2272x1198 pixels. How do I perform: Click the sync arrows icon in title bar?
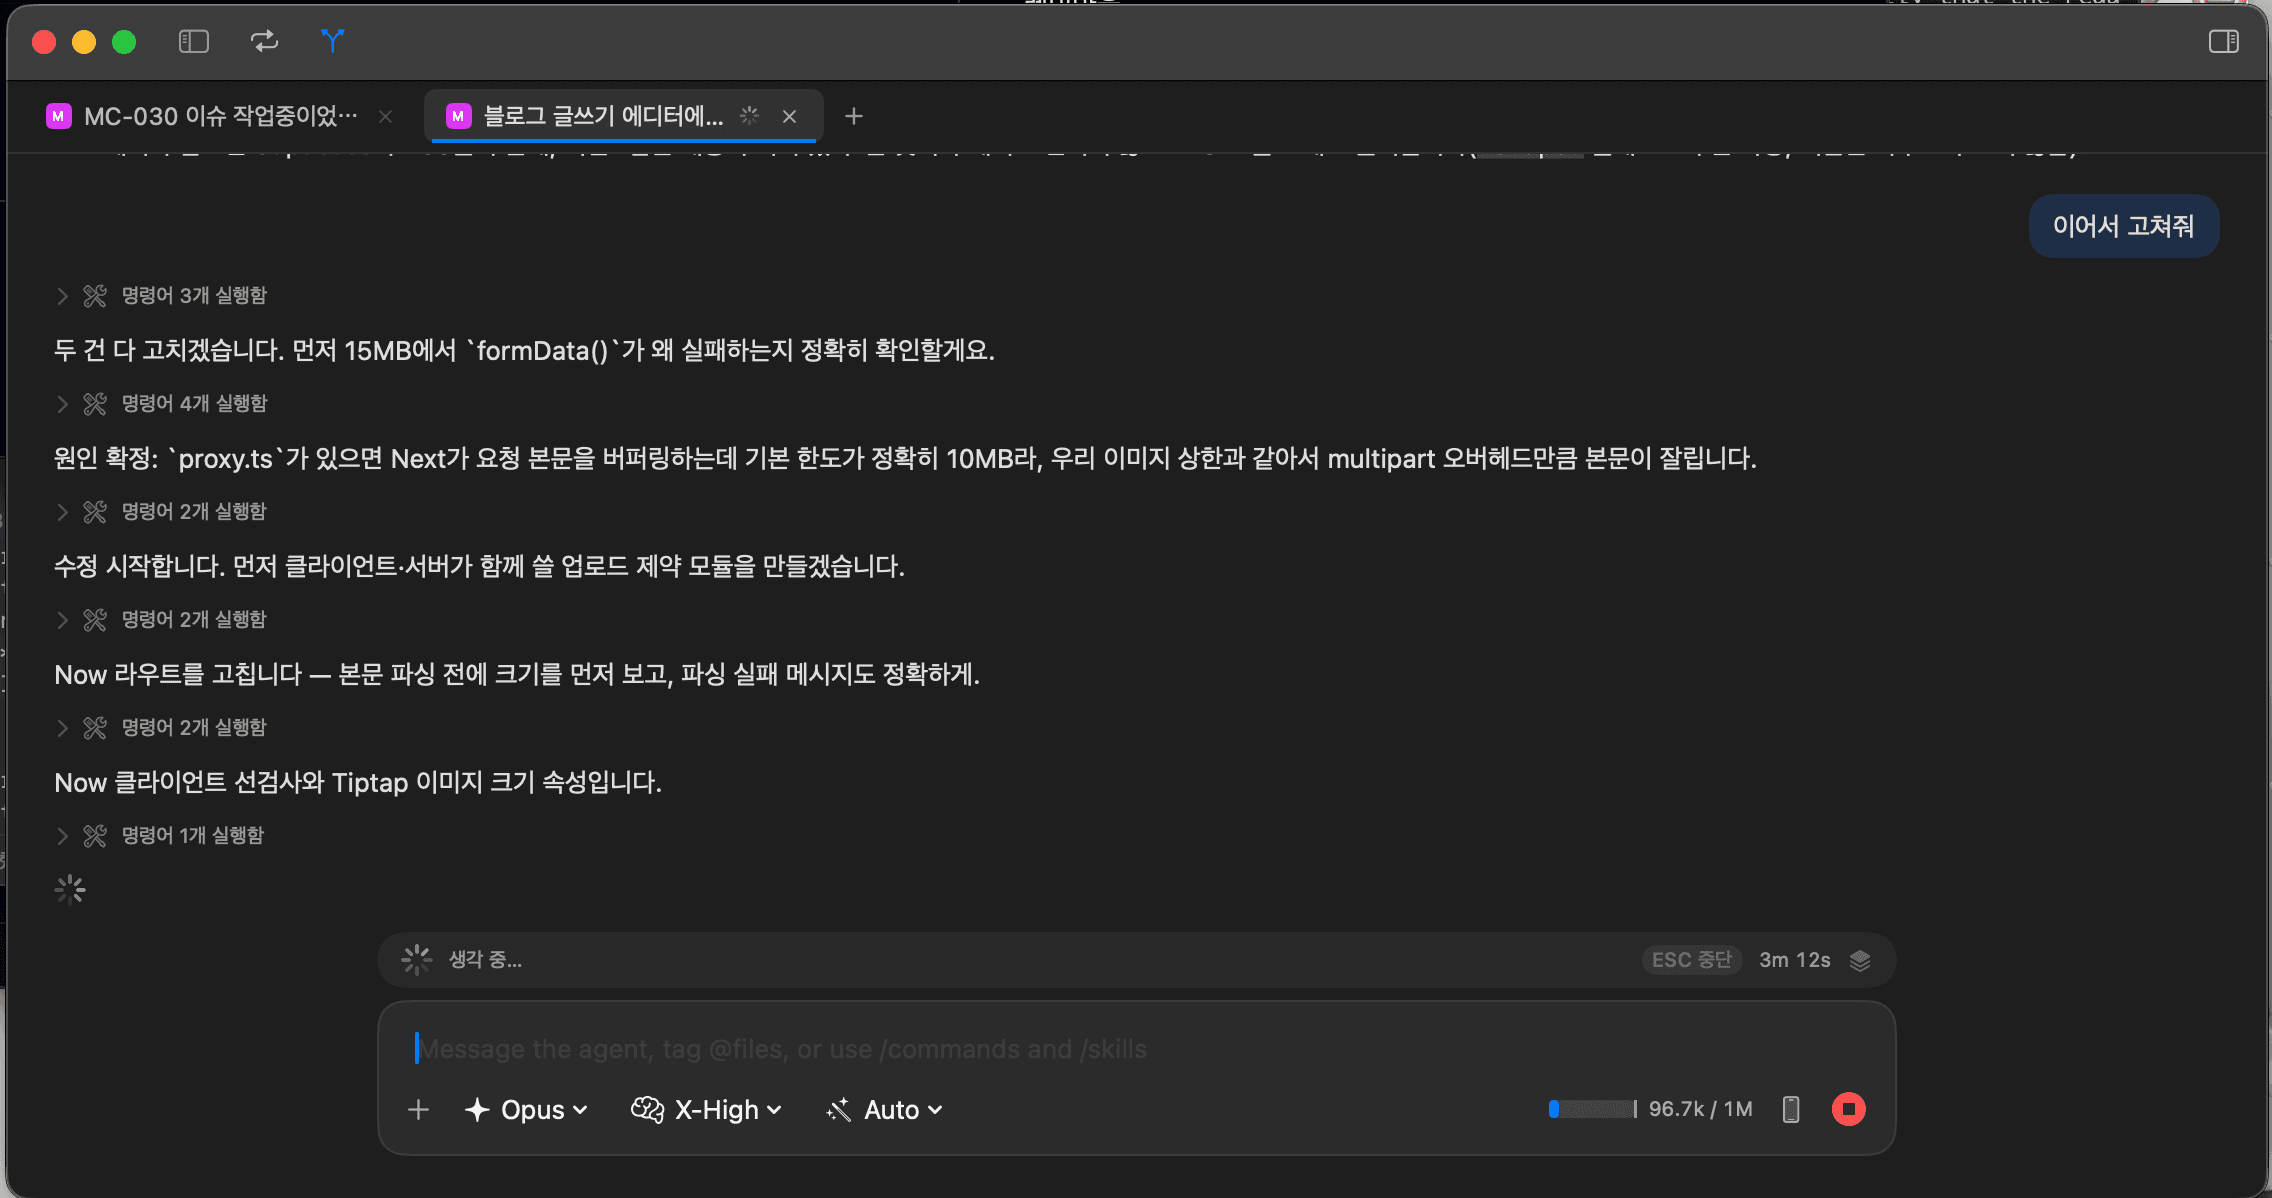tap(264, 41)
